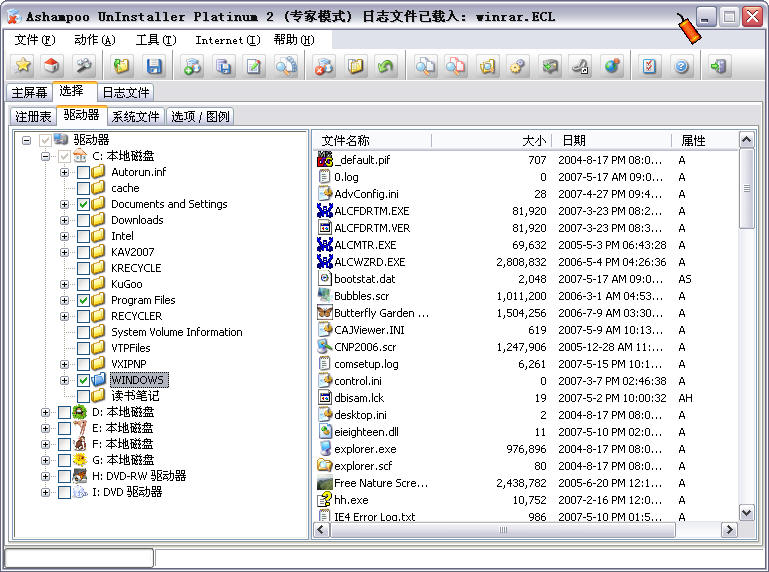Image resolution: width=769 pixels, height=572 pixels.
Task: Expand the Intel folder node
Action: [64, 236]
